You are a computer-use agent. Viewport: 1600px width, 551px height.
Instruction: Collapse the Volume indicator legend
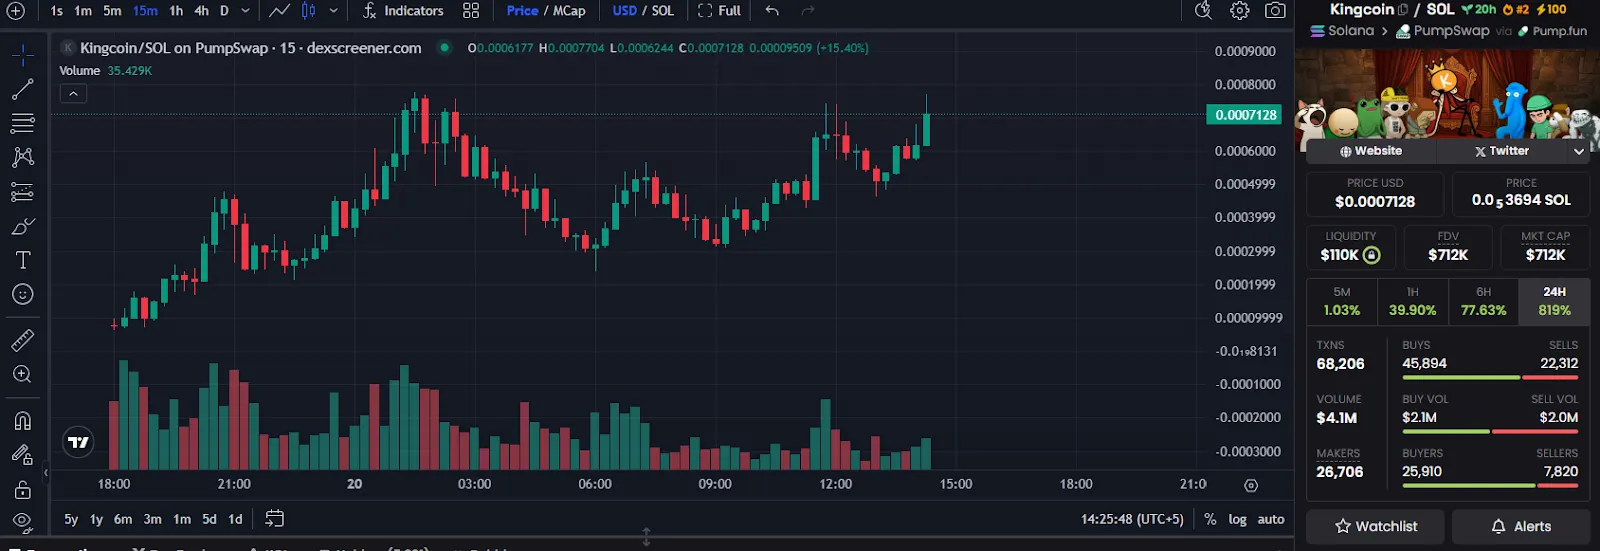(x=73, y=94)
